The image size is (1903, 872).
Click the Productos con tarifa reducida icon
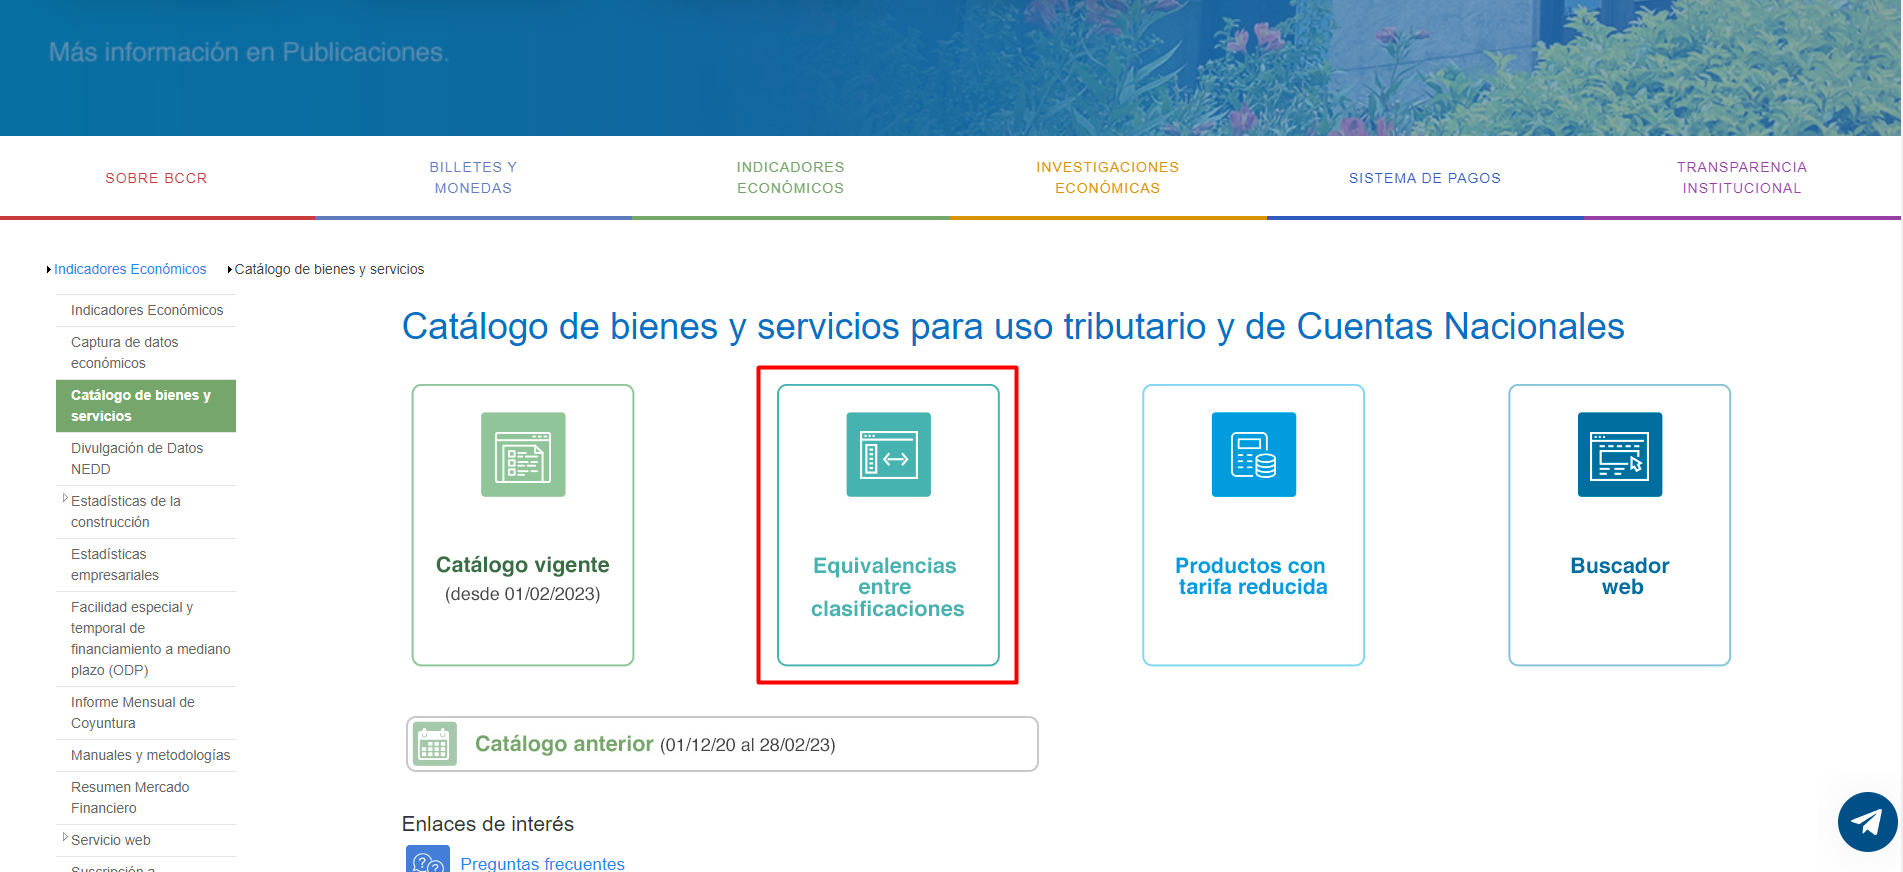click(1253, 455)
